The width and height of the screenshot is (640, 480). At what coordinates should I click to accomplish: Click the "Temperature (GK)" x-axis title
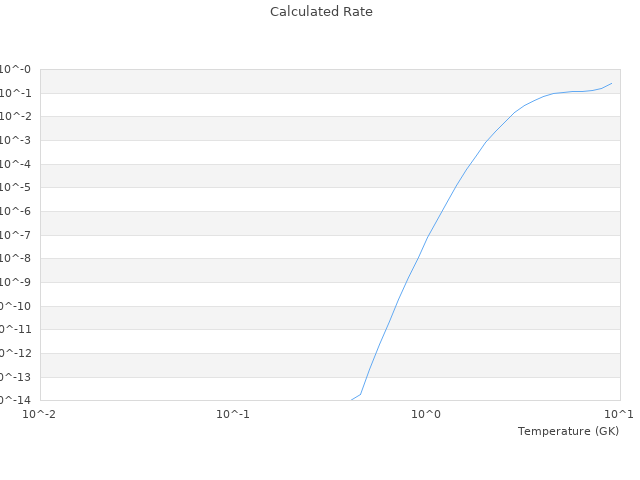(x=568, y=431)
